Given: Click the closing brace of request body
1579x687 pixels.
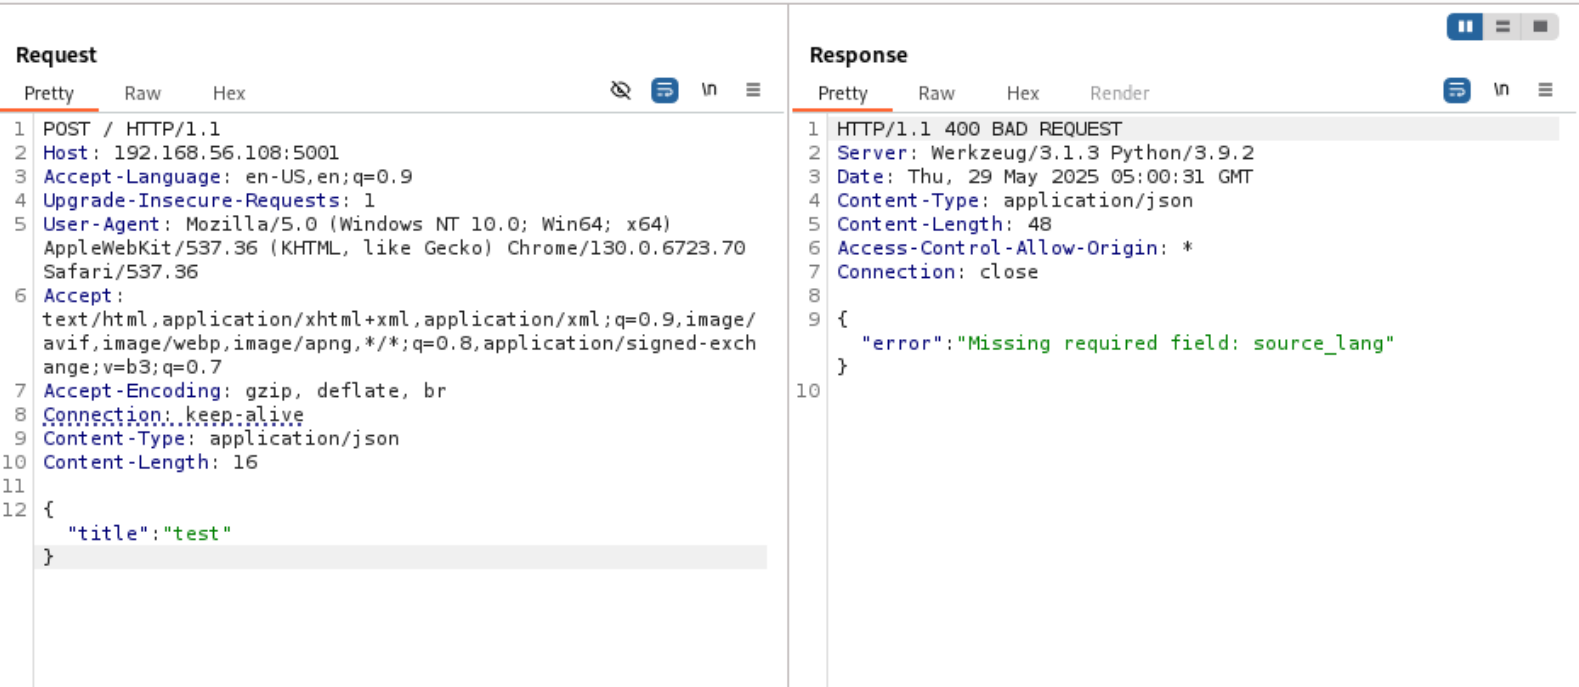Looking at the screenshot, I should click(48, 557).
